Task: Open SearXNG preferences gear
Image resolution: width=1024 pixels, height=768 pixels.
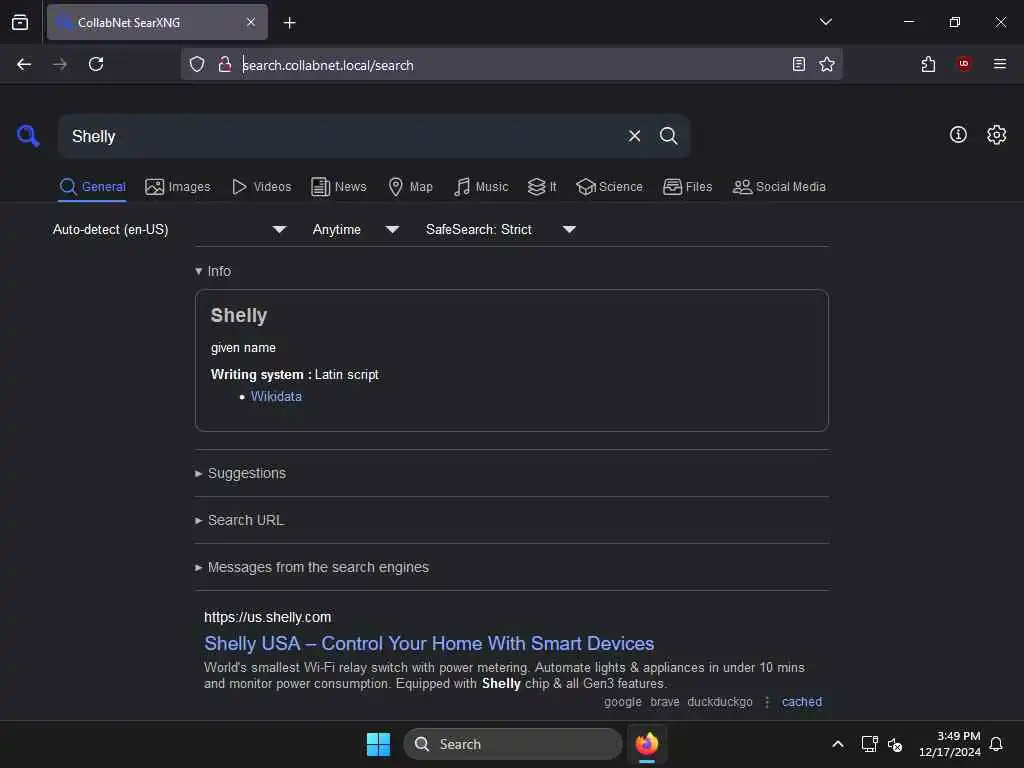Action: [x=996, y=135]
